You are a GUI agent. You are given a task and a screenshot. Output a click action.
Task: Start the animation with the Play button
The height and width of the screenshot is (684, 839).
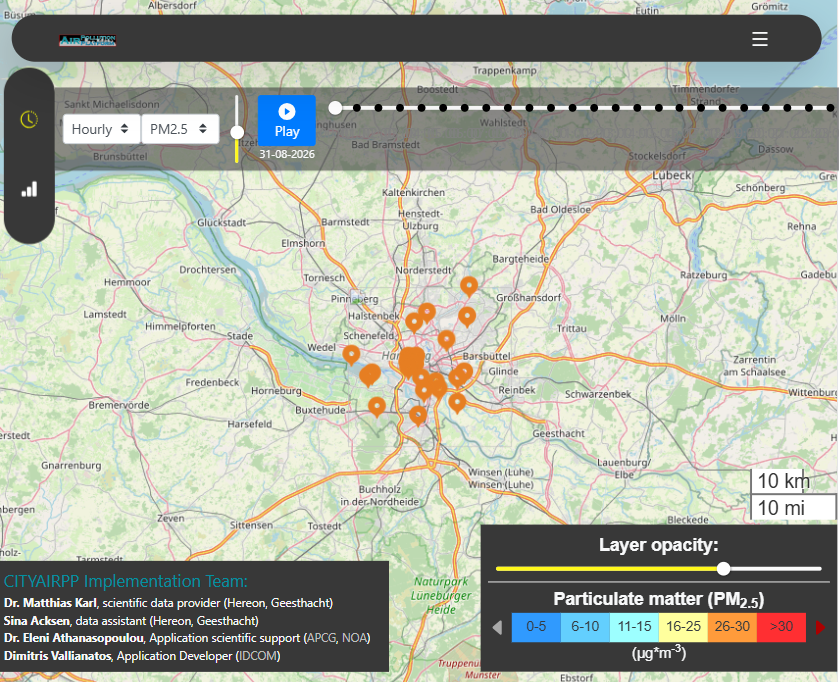pyautogui.click(x=287, y=120)
